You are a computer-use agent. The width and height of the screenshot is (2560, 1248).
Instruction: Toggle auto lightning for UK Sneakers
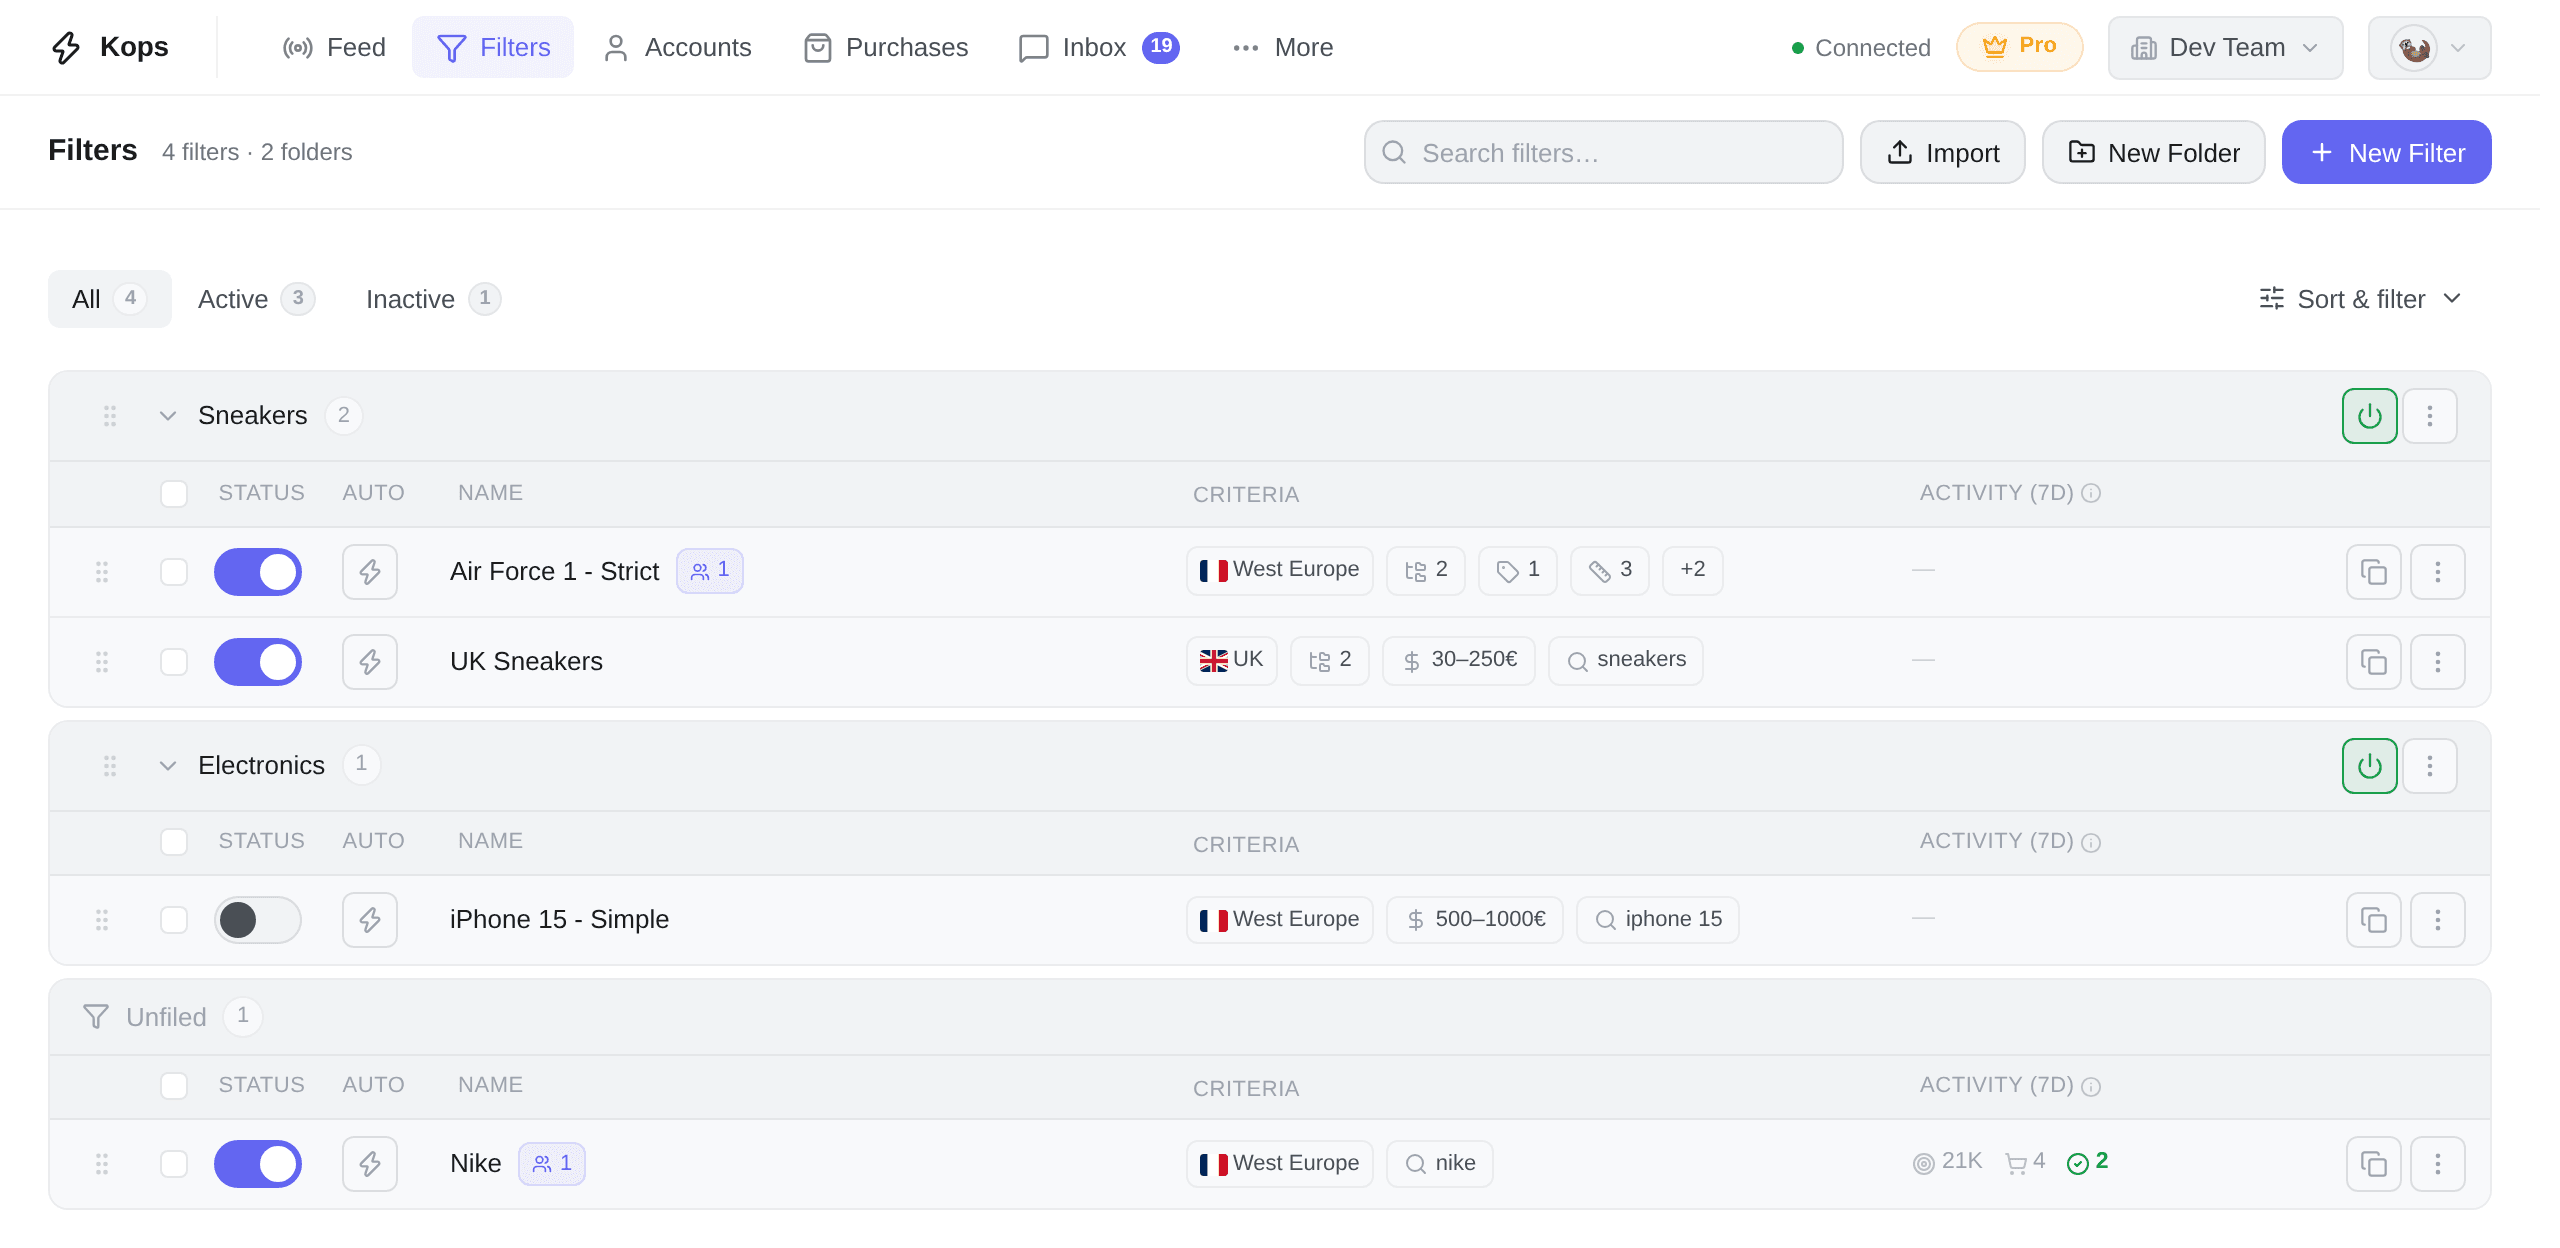pos(370,662)
